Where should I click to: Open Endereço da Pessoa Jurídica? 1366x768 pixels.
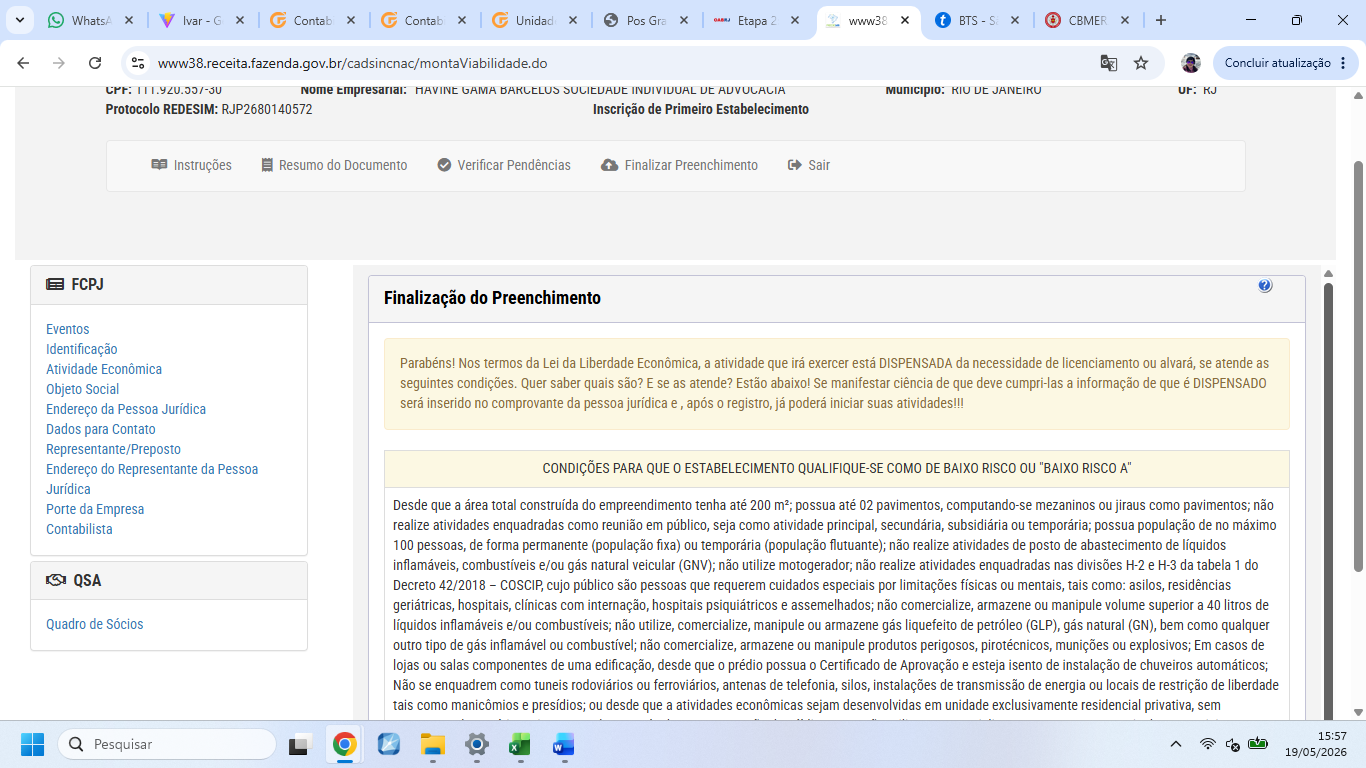tap(126, 409)
